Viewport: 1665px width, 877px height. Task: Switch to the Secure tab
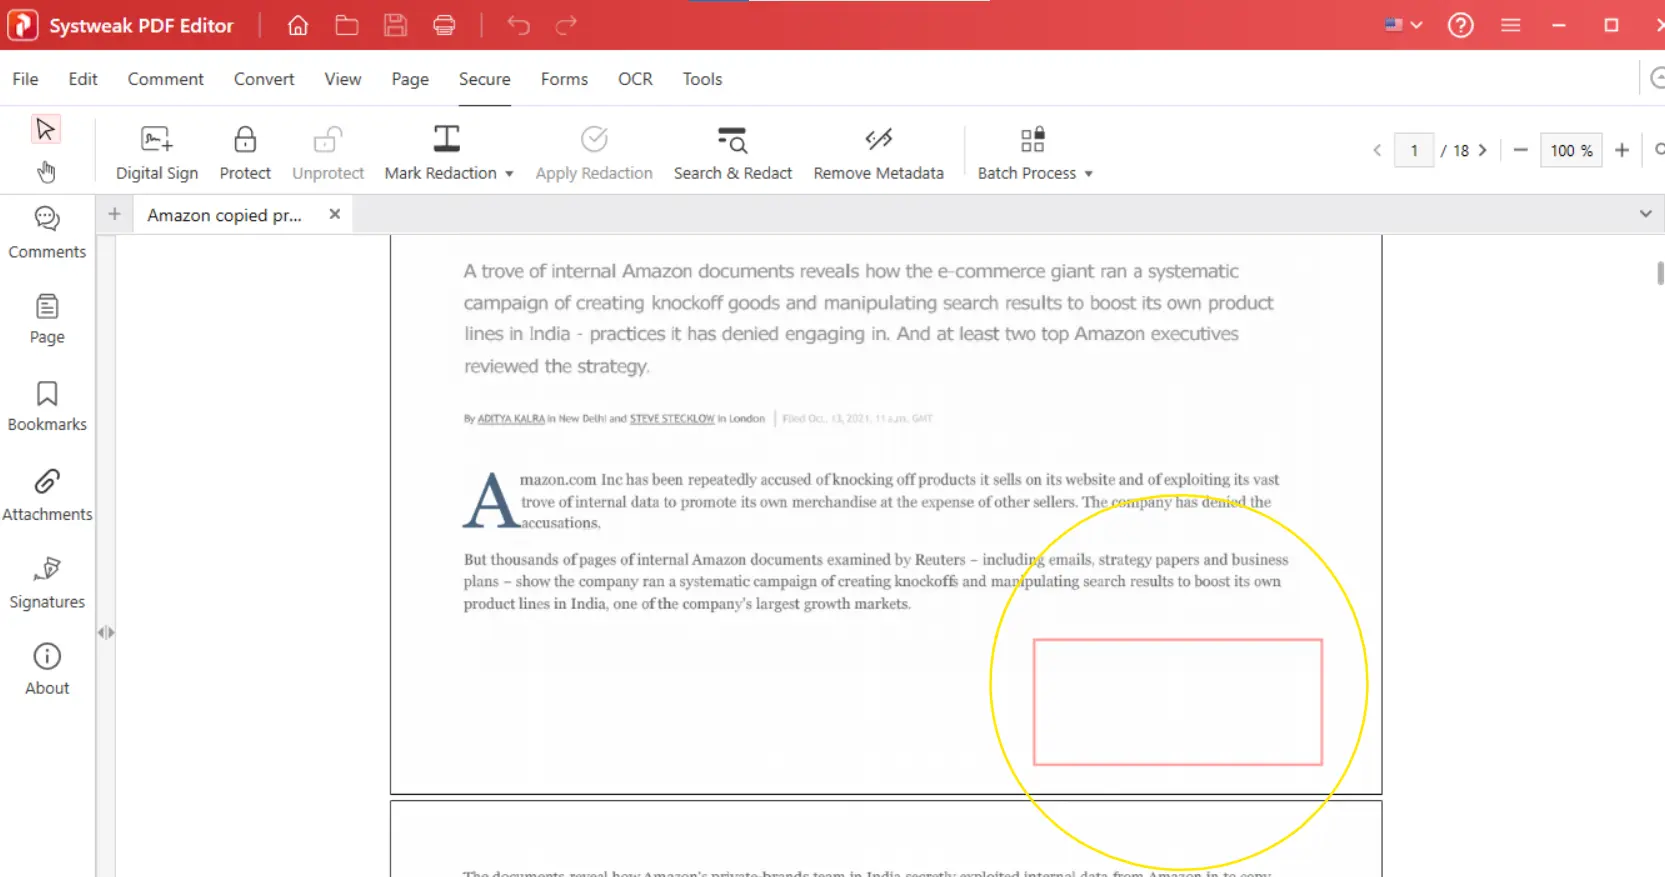click(485, 79)
